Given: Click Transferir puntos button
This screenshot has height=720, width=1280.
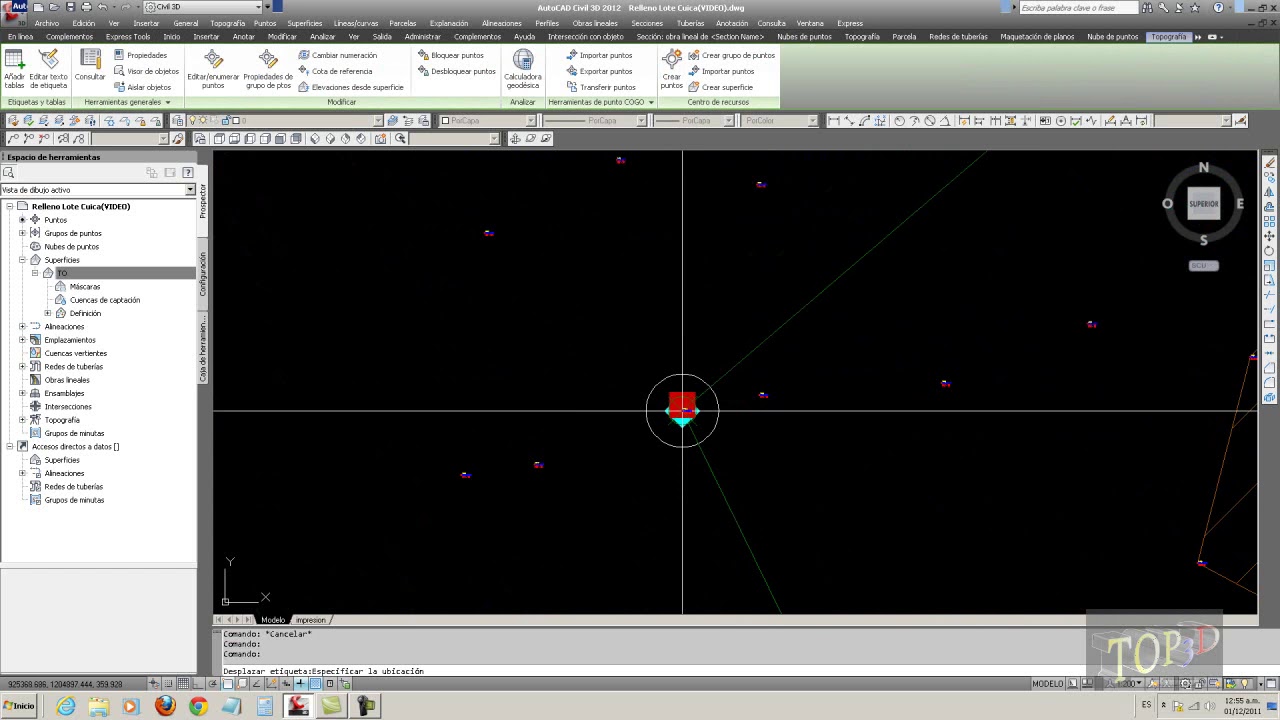Looking at the screenshot, I should (600, 87).
